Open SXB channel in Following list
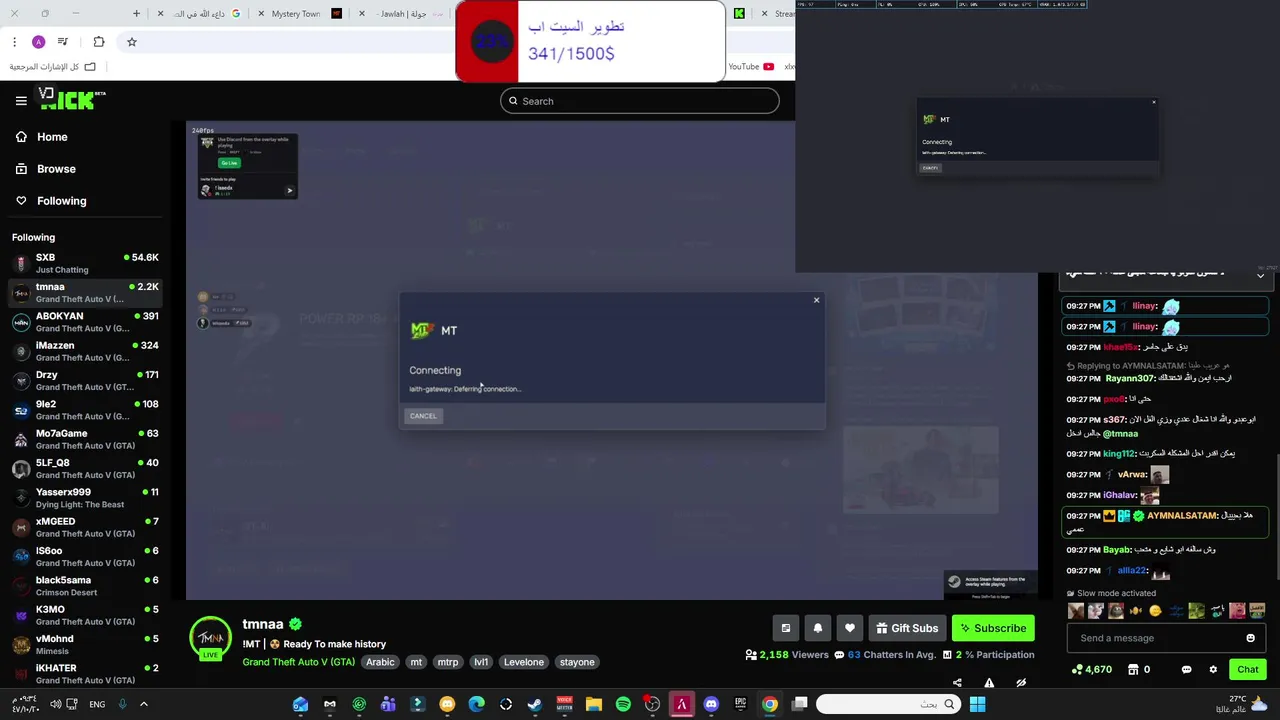 click(86, 263)
